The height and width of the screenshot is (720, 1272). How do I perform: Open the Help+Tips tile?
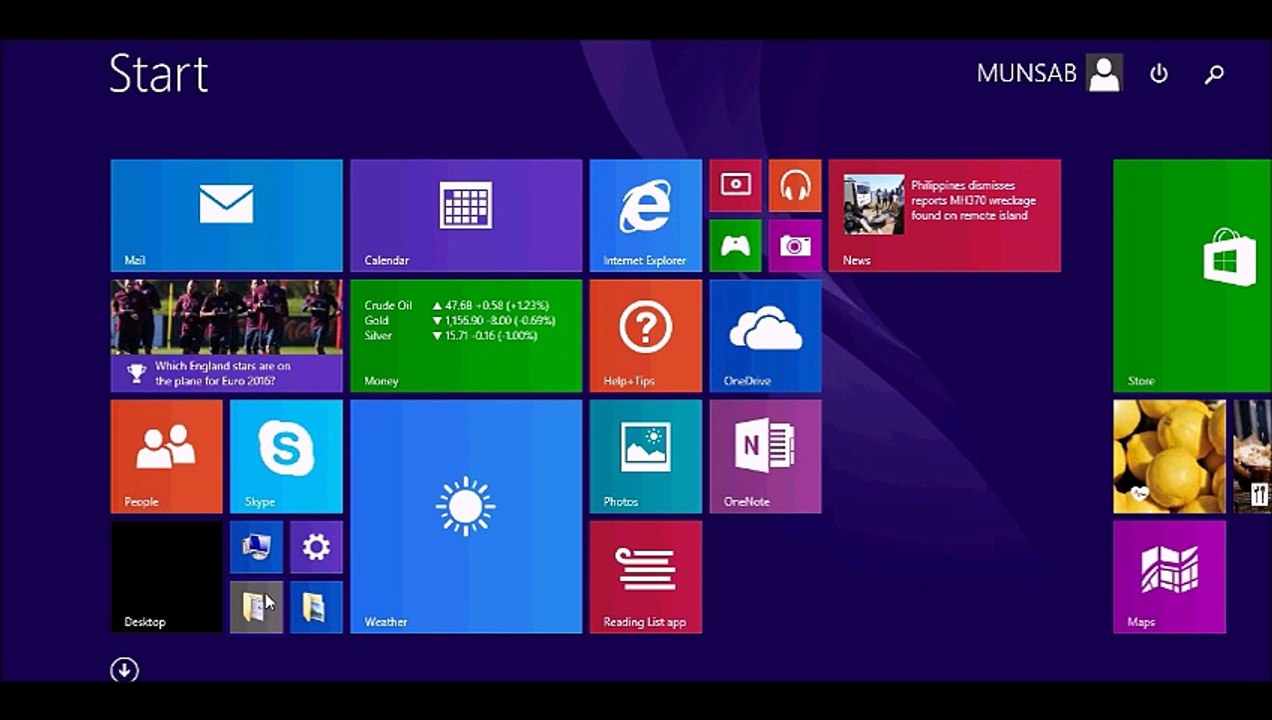645,336
